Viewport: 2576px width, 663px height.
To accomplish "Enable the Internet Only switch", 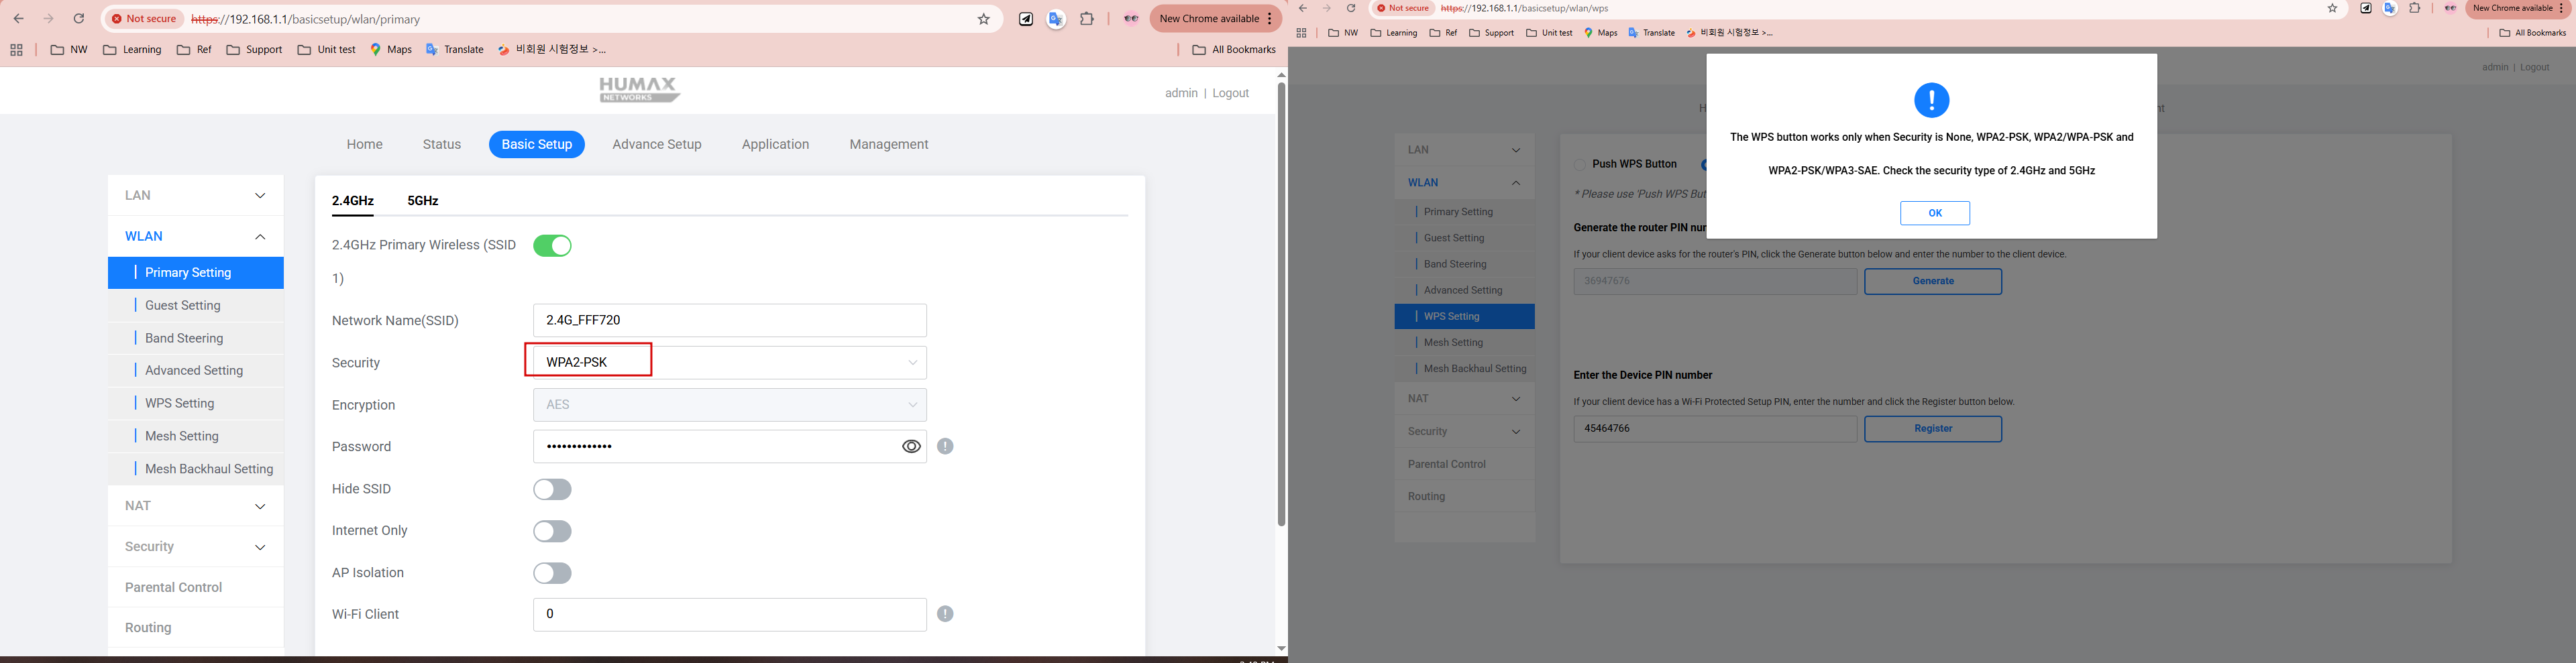I will coord(552,531).
